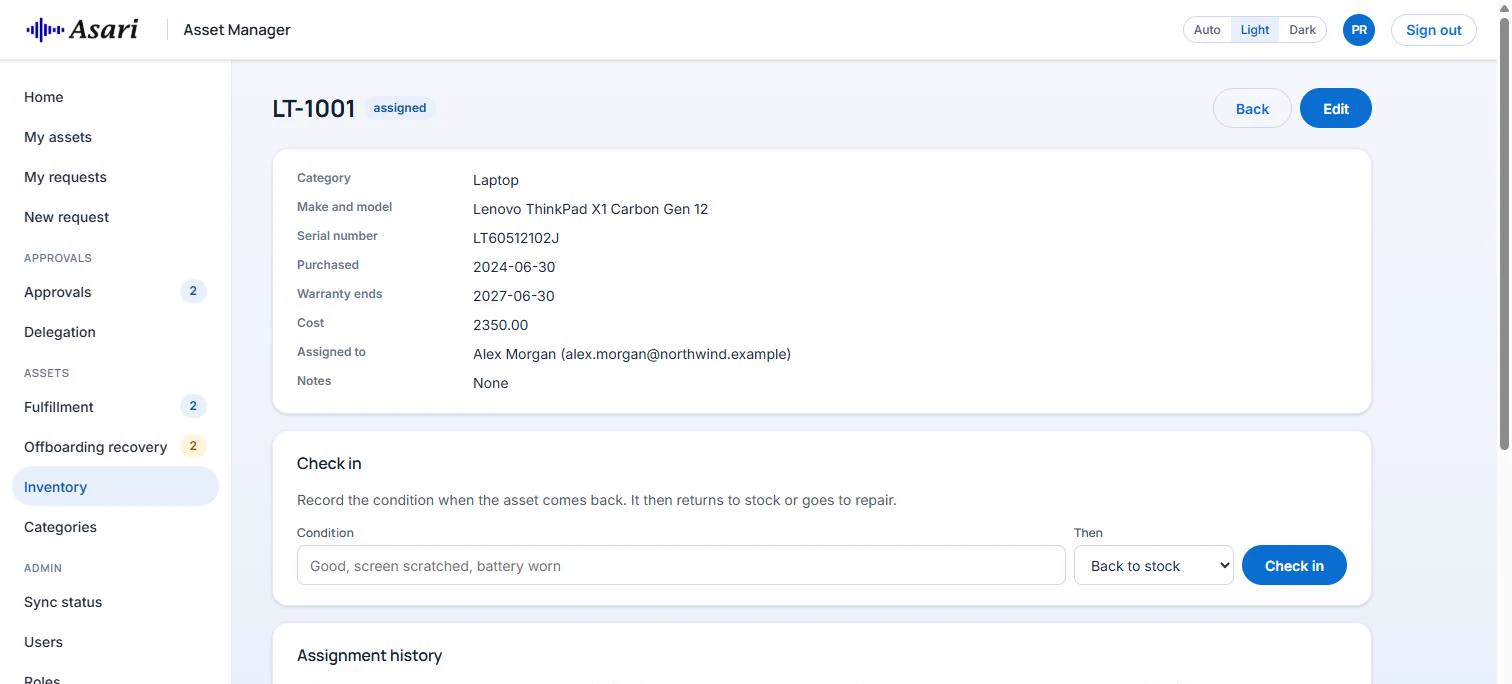
Task: Select Inventory in sidebar
Action: point(115,487)
